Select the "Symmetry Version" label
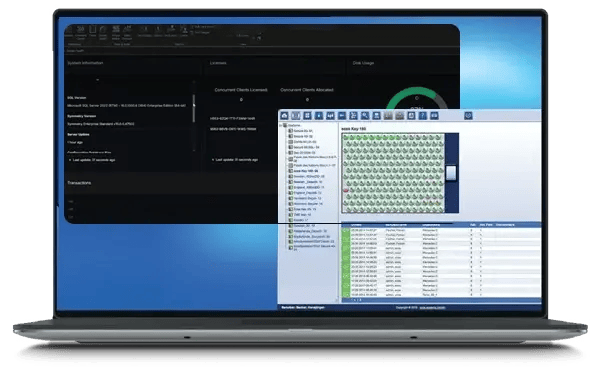The height and width of the screenshot is (389, 600). pyautogui.click(x=82, y=116)
